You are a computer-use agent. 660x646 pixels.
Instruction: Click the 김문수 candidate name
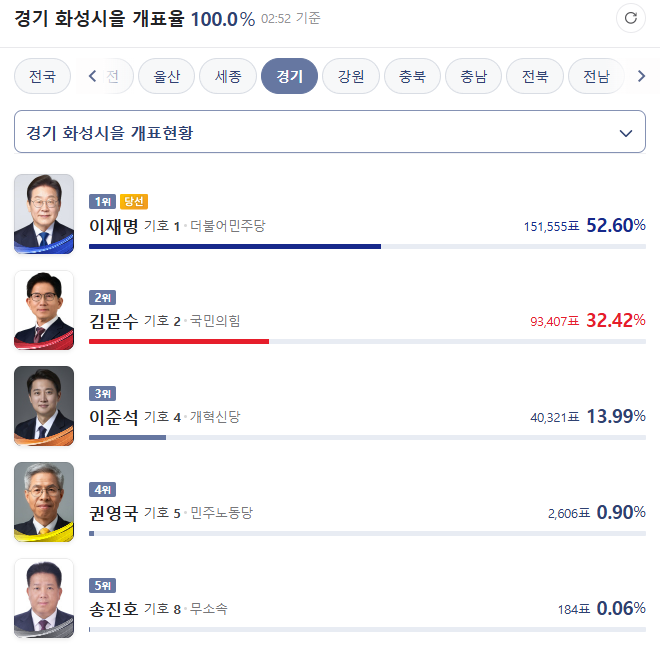pos(113,322)
